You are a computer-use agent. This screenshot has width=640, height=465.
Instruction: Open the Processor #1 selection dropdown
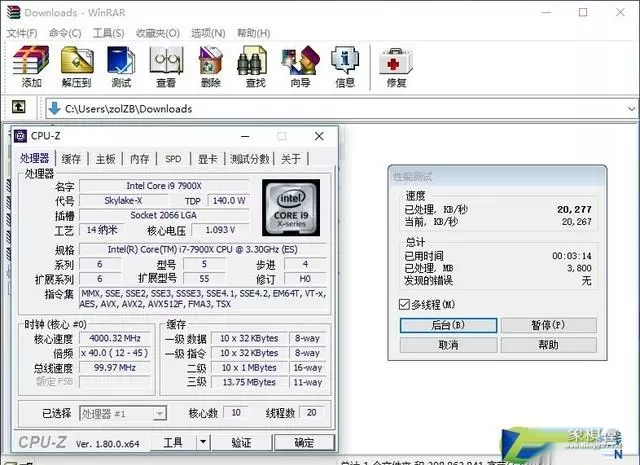123,414
